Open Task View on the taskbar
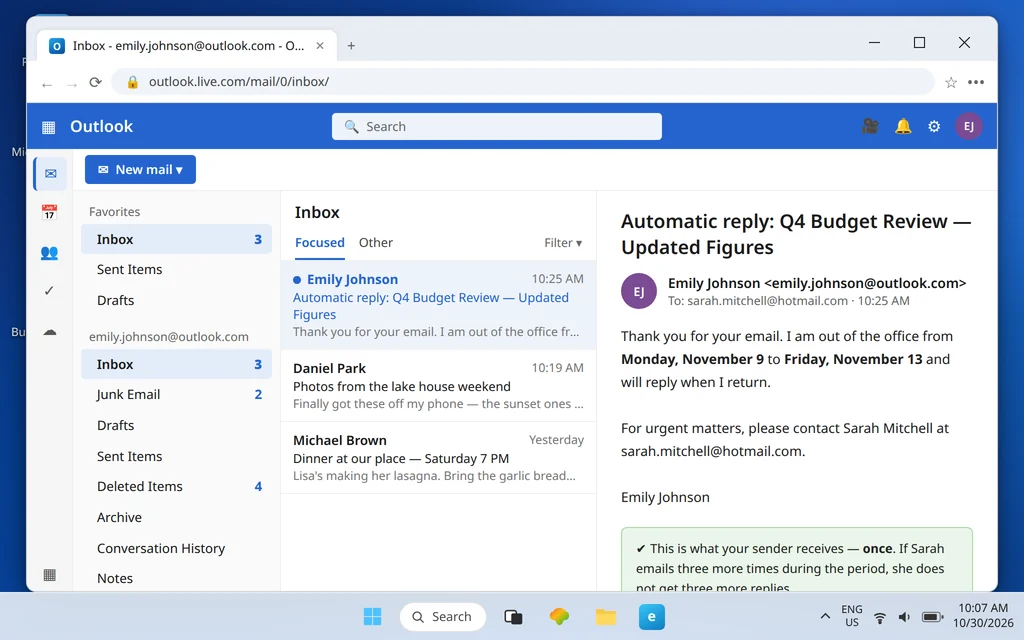This screenshot has height=640, width=1024. click(513, 616)
